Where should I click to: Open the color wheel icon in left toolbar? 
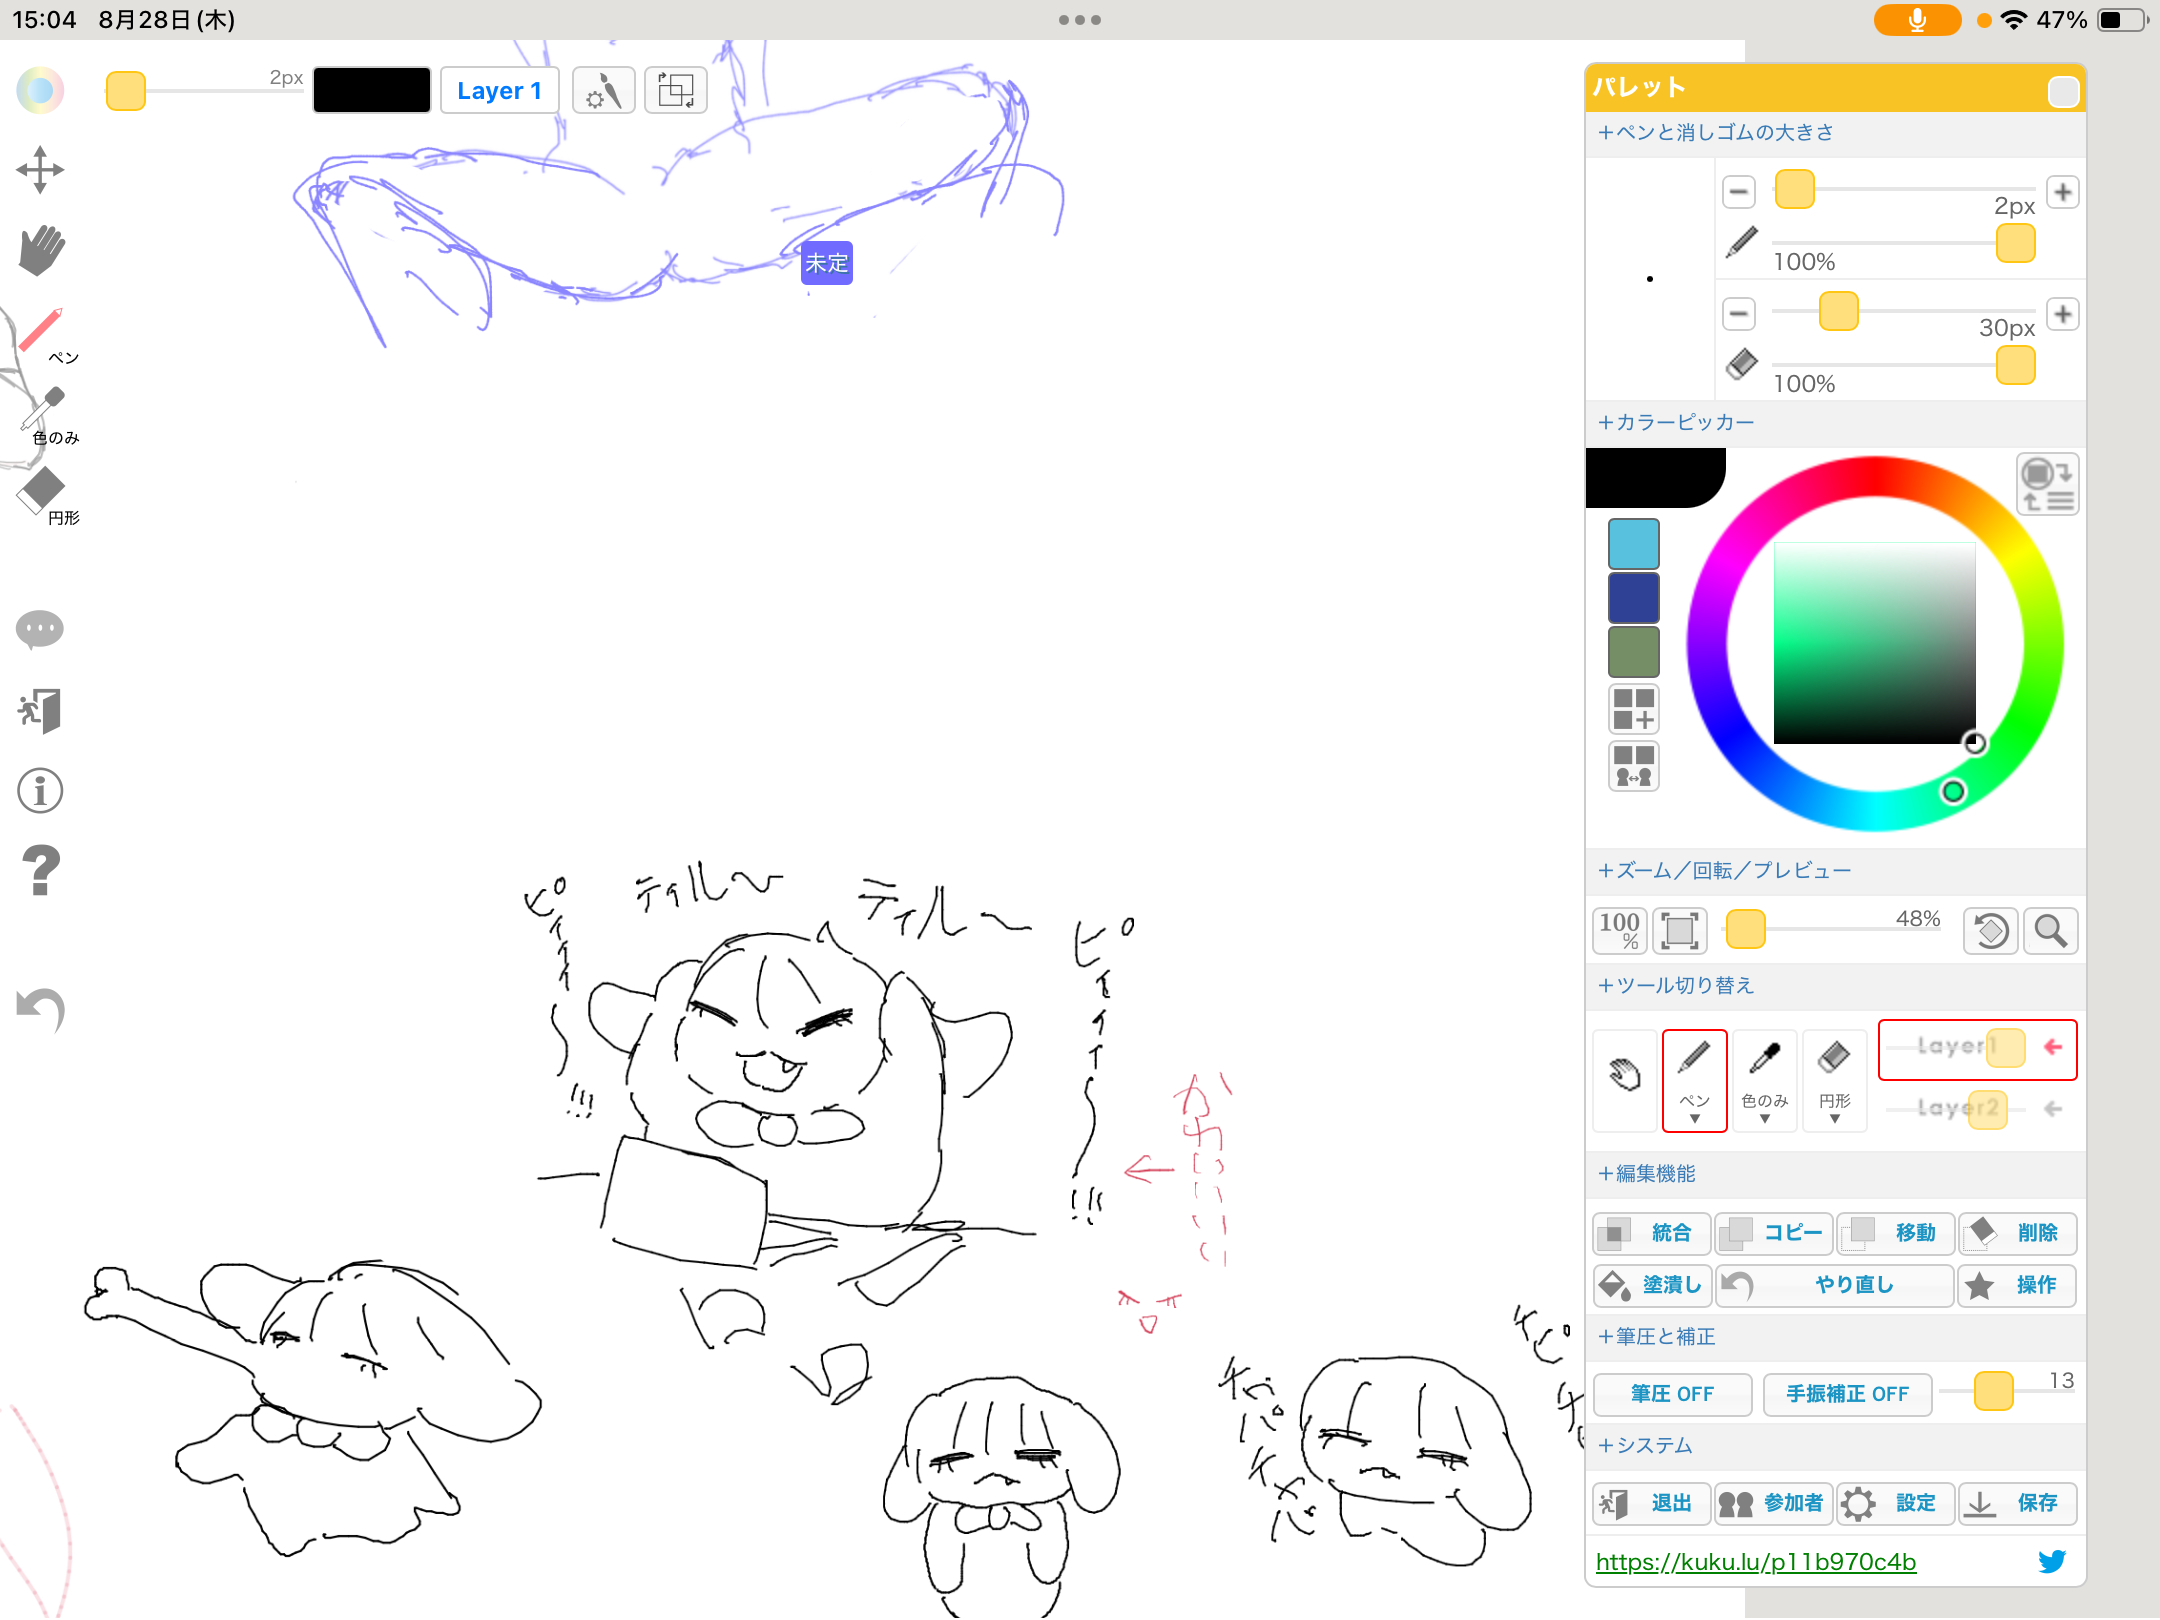(40, 91)
